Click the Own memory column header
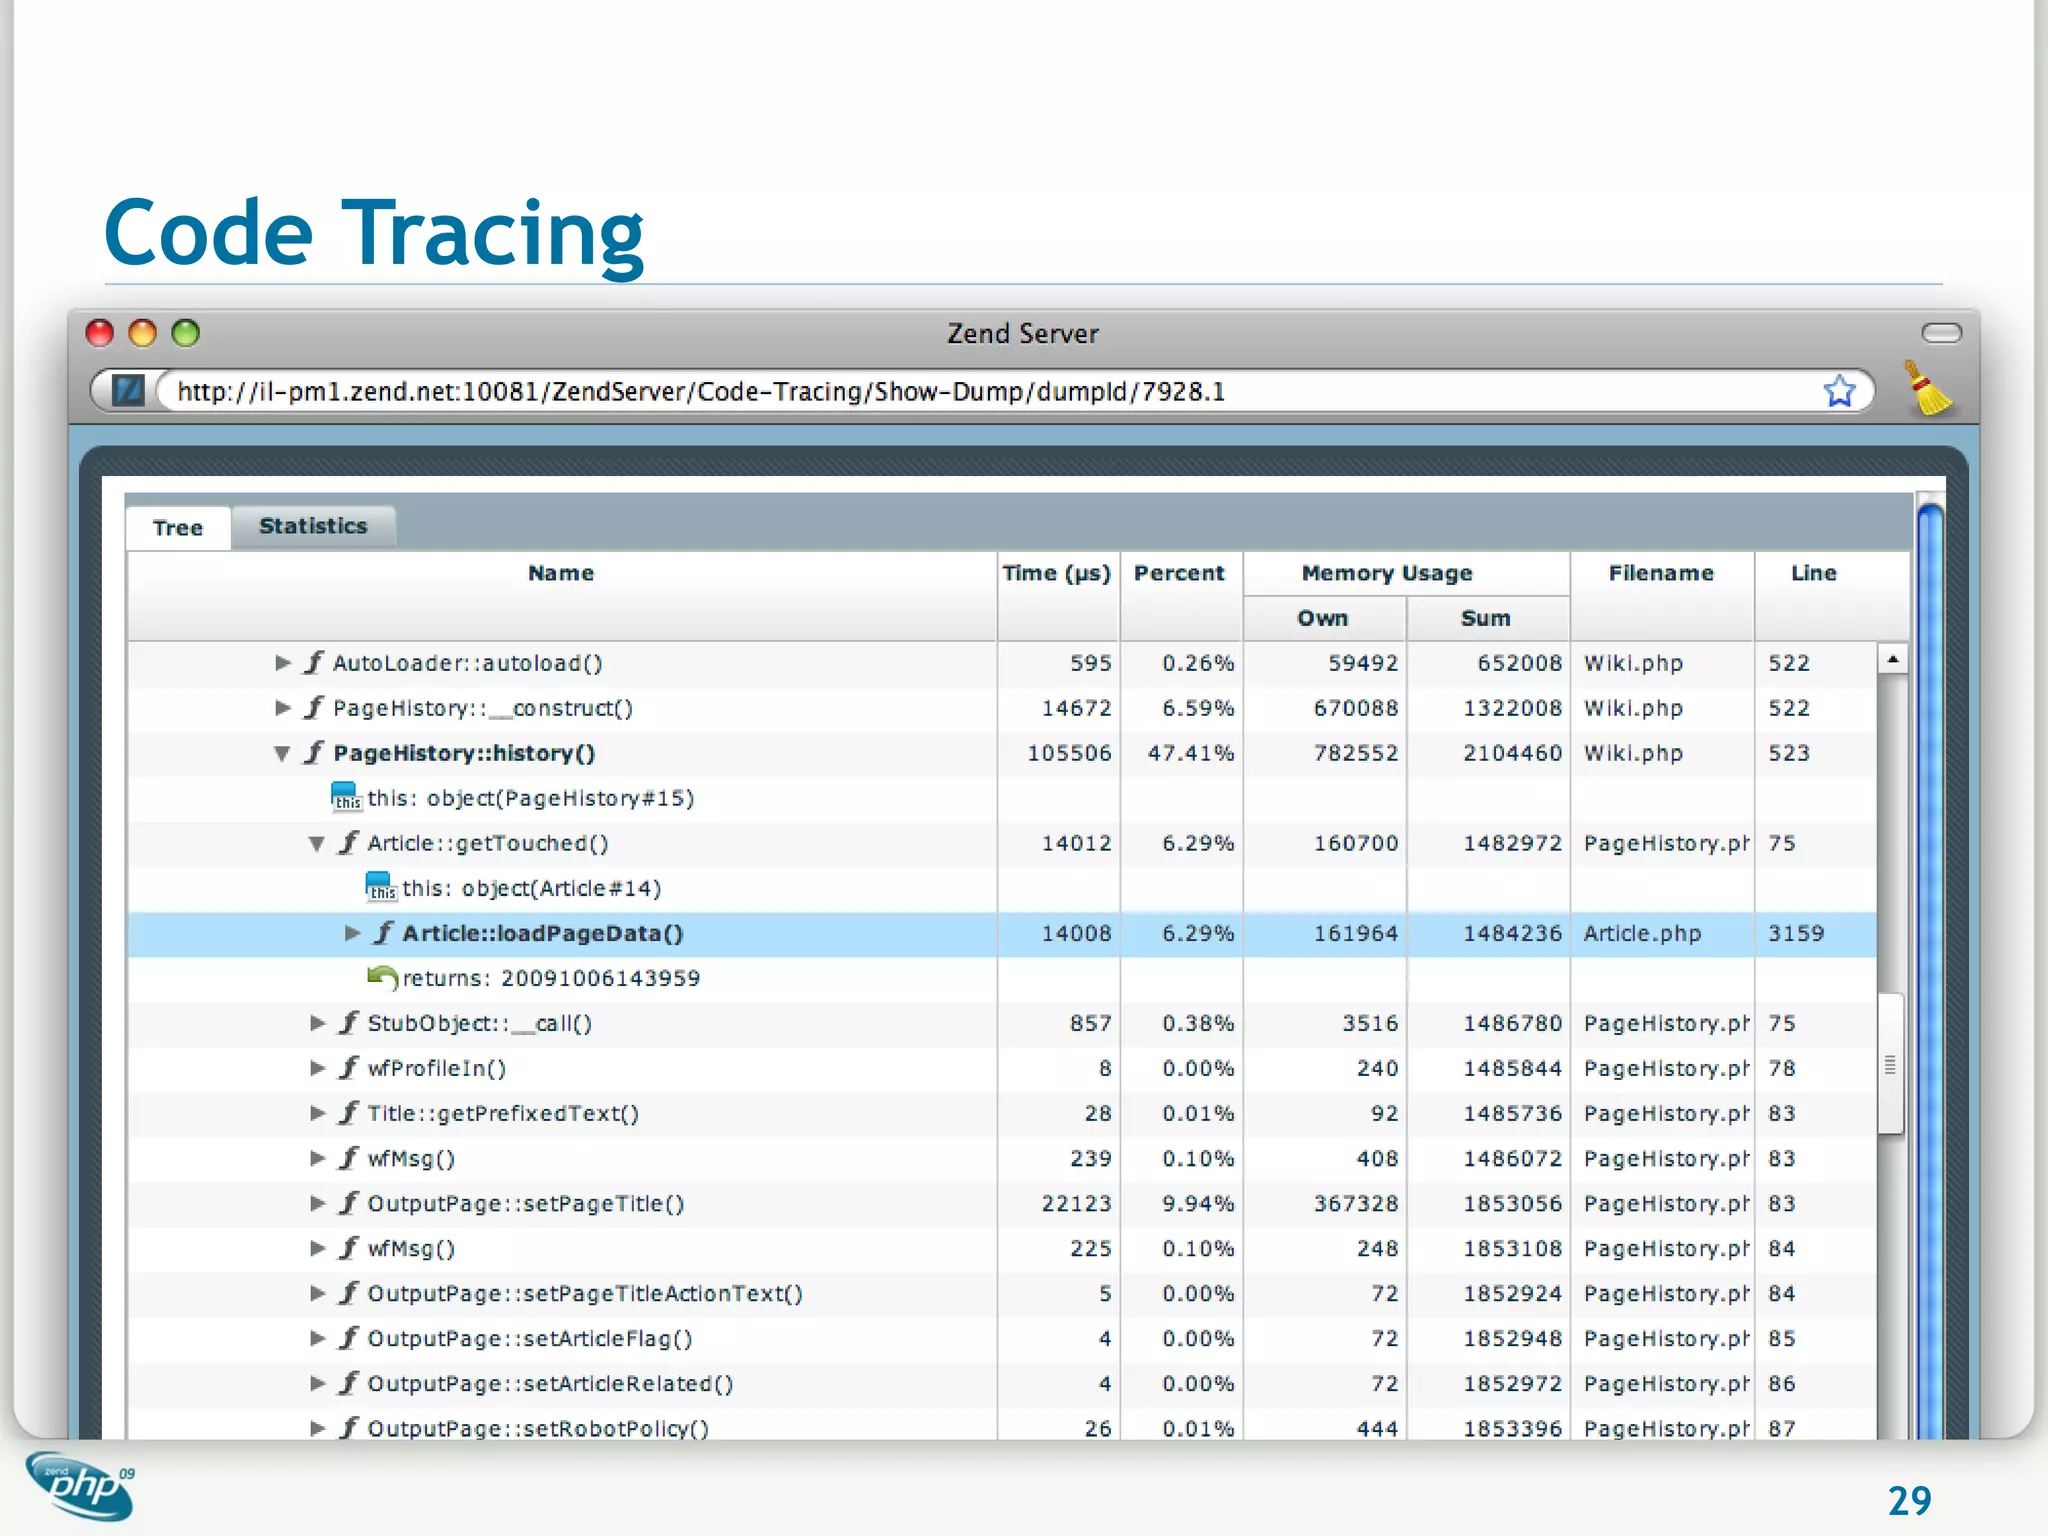The image size is (2048, 1536). [x=1323, y=618]
